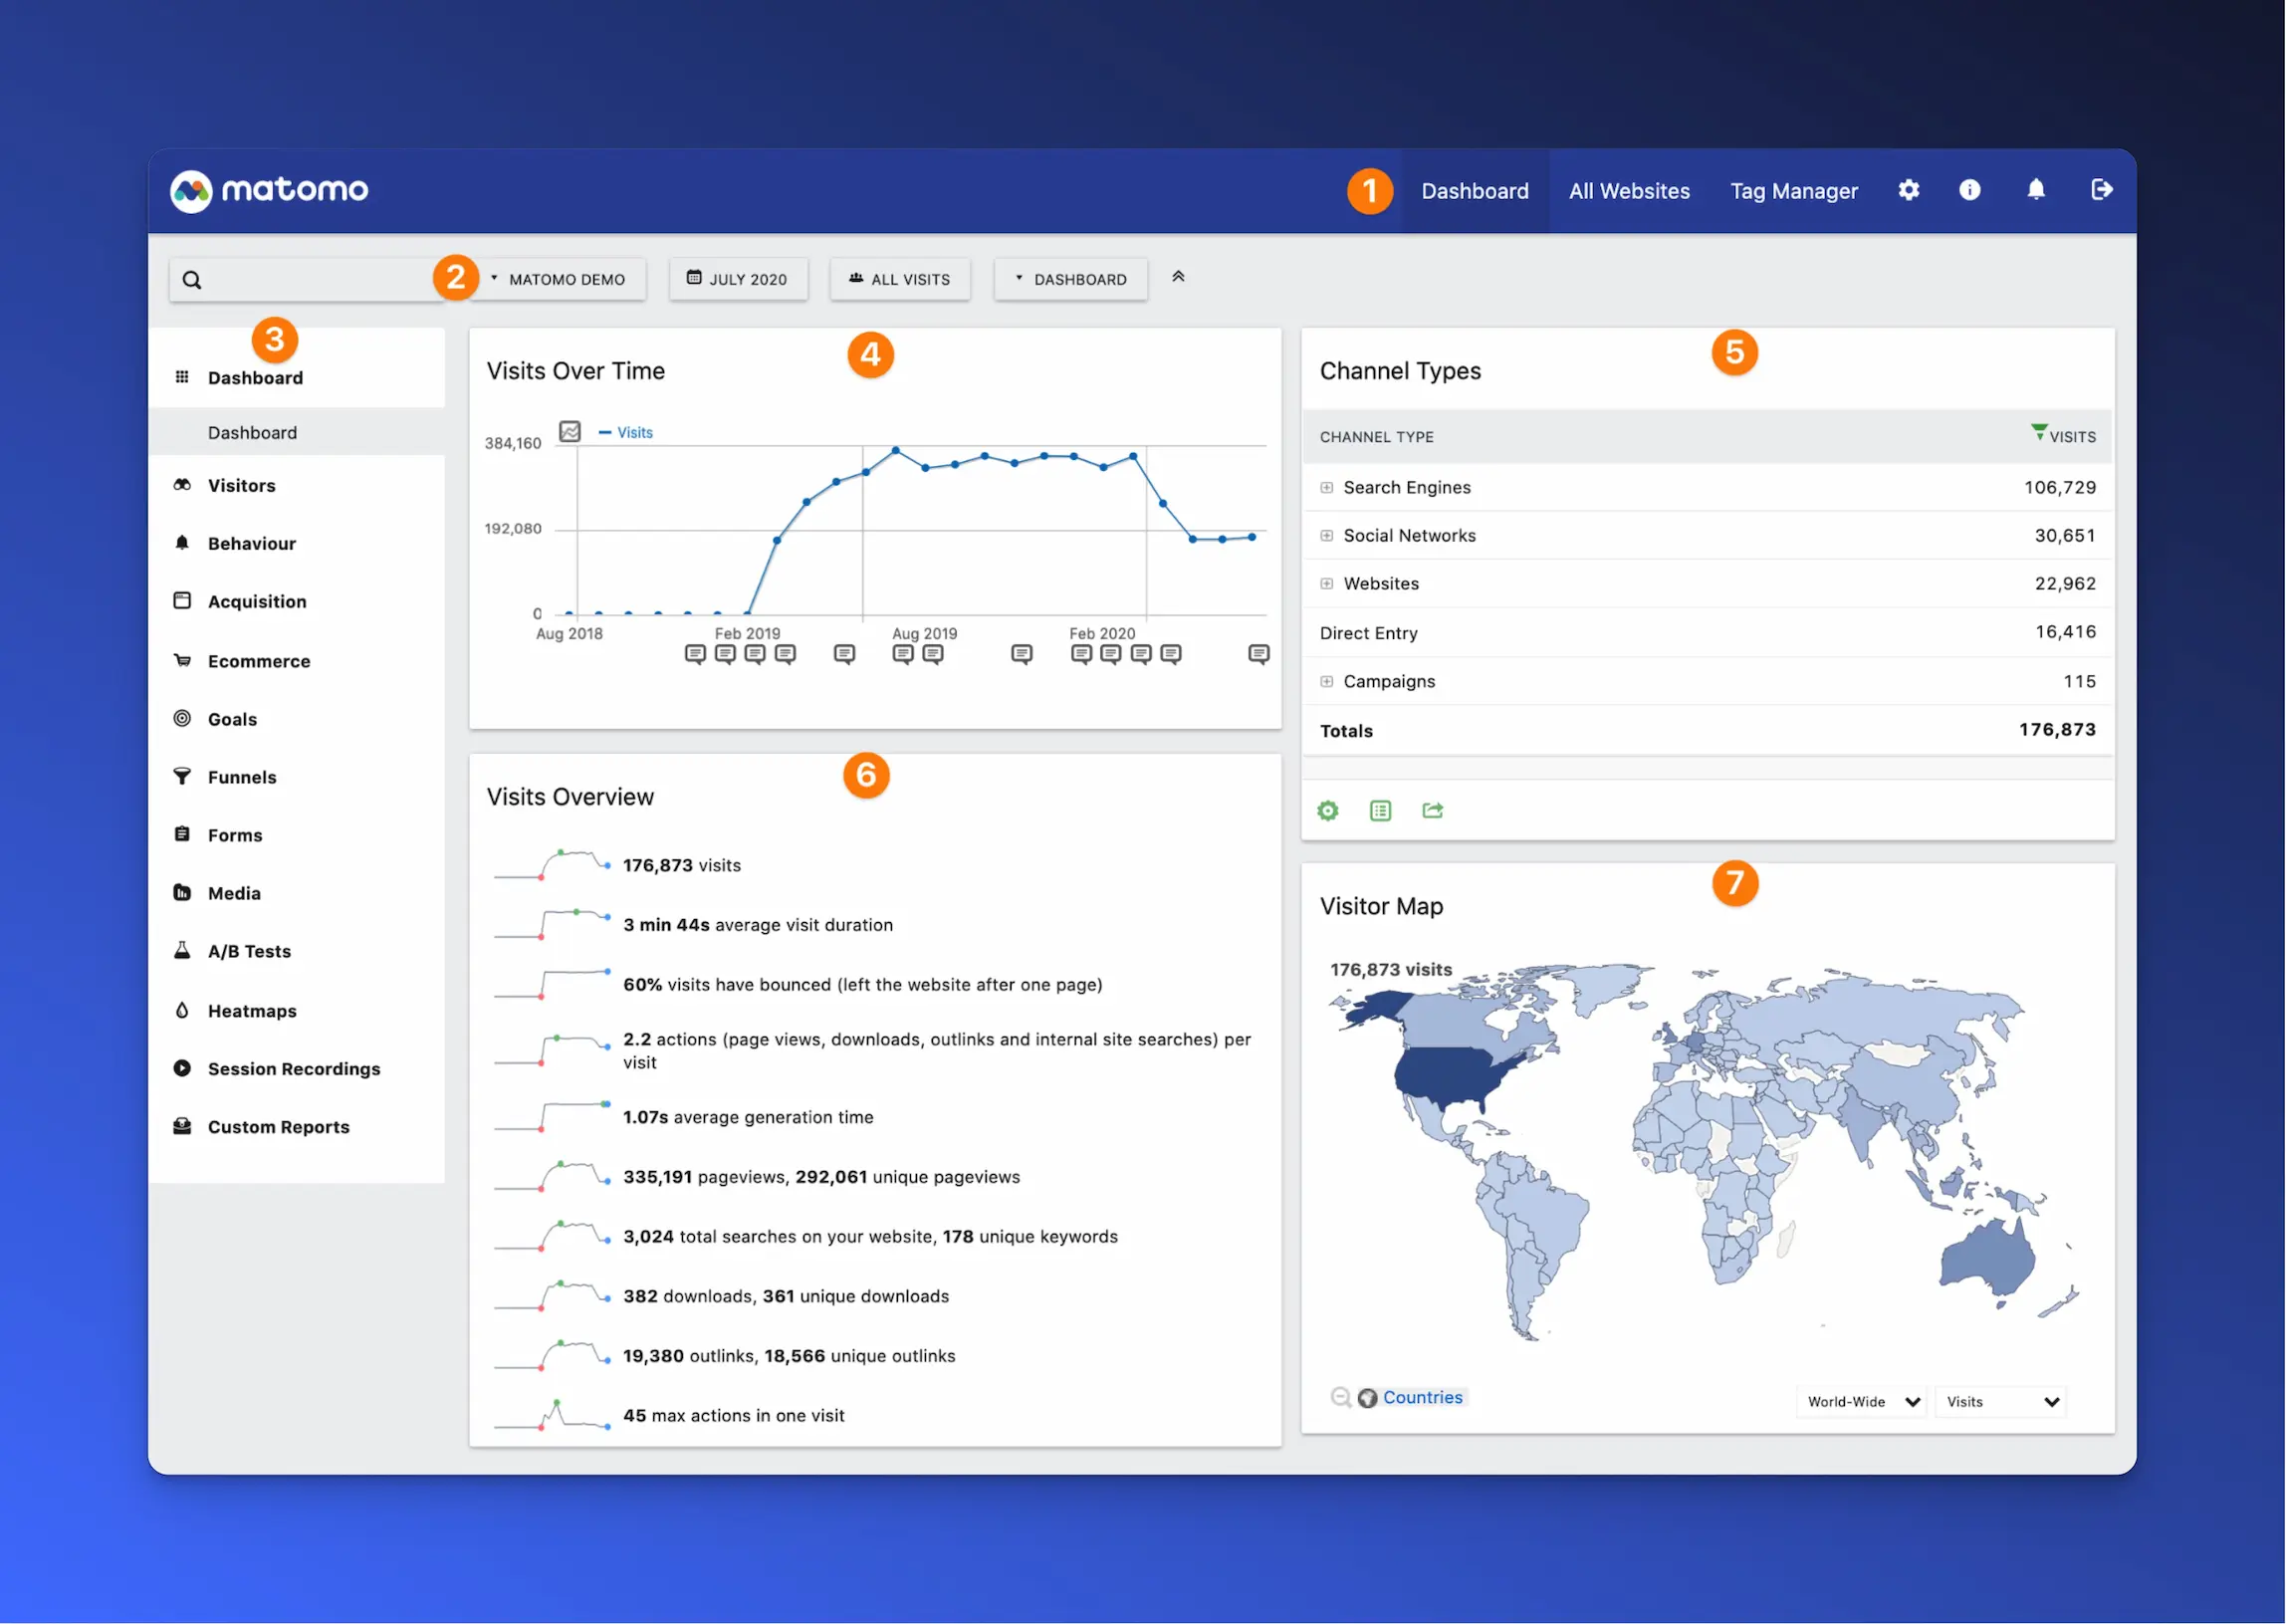This screenshot has width=2286, height=1624.
Task: Click the metrics picker icon on graph
Action: (x=570, y=432)
